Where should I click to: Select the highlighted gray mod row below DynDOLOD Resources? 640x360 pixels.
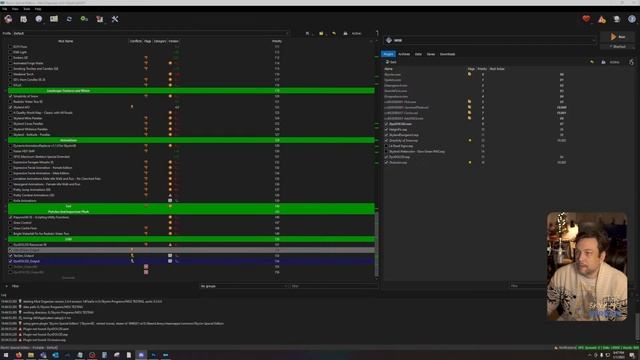[x=191, y=250]
